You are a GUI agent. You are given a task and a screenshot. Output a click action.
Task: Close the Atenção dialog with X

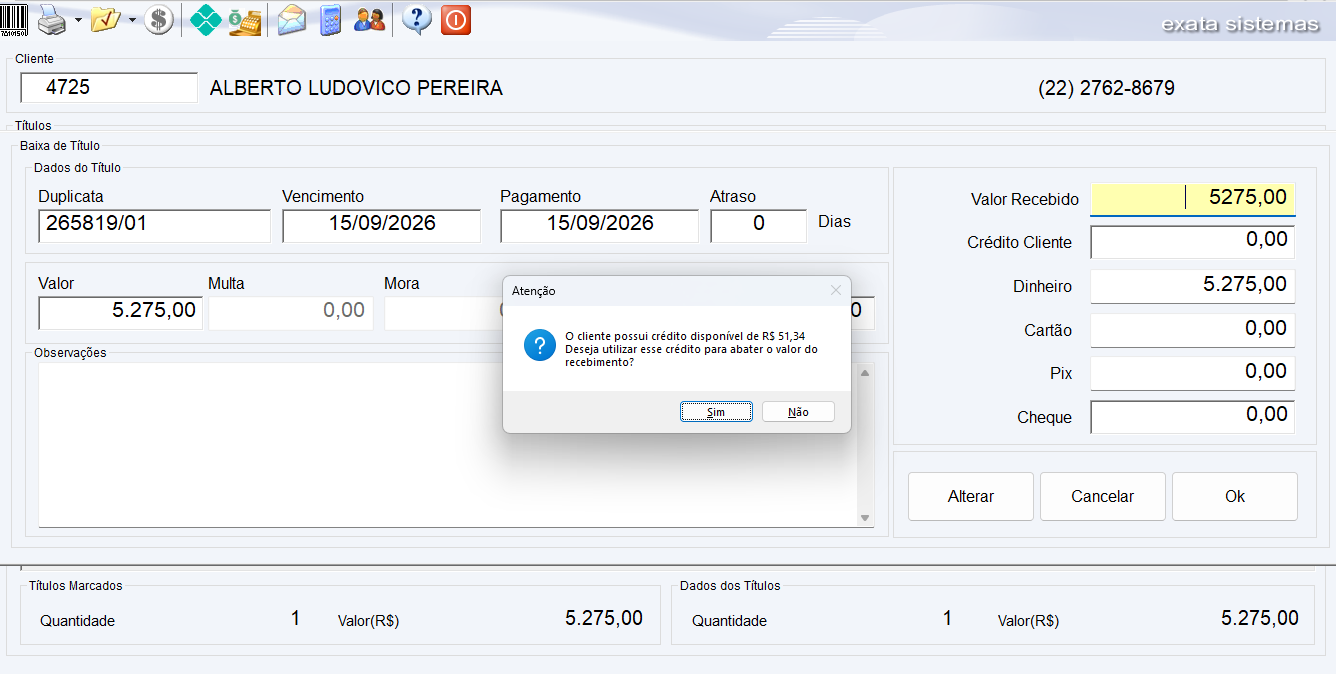click(x=836, y=290)
